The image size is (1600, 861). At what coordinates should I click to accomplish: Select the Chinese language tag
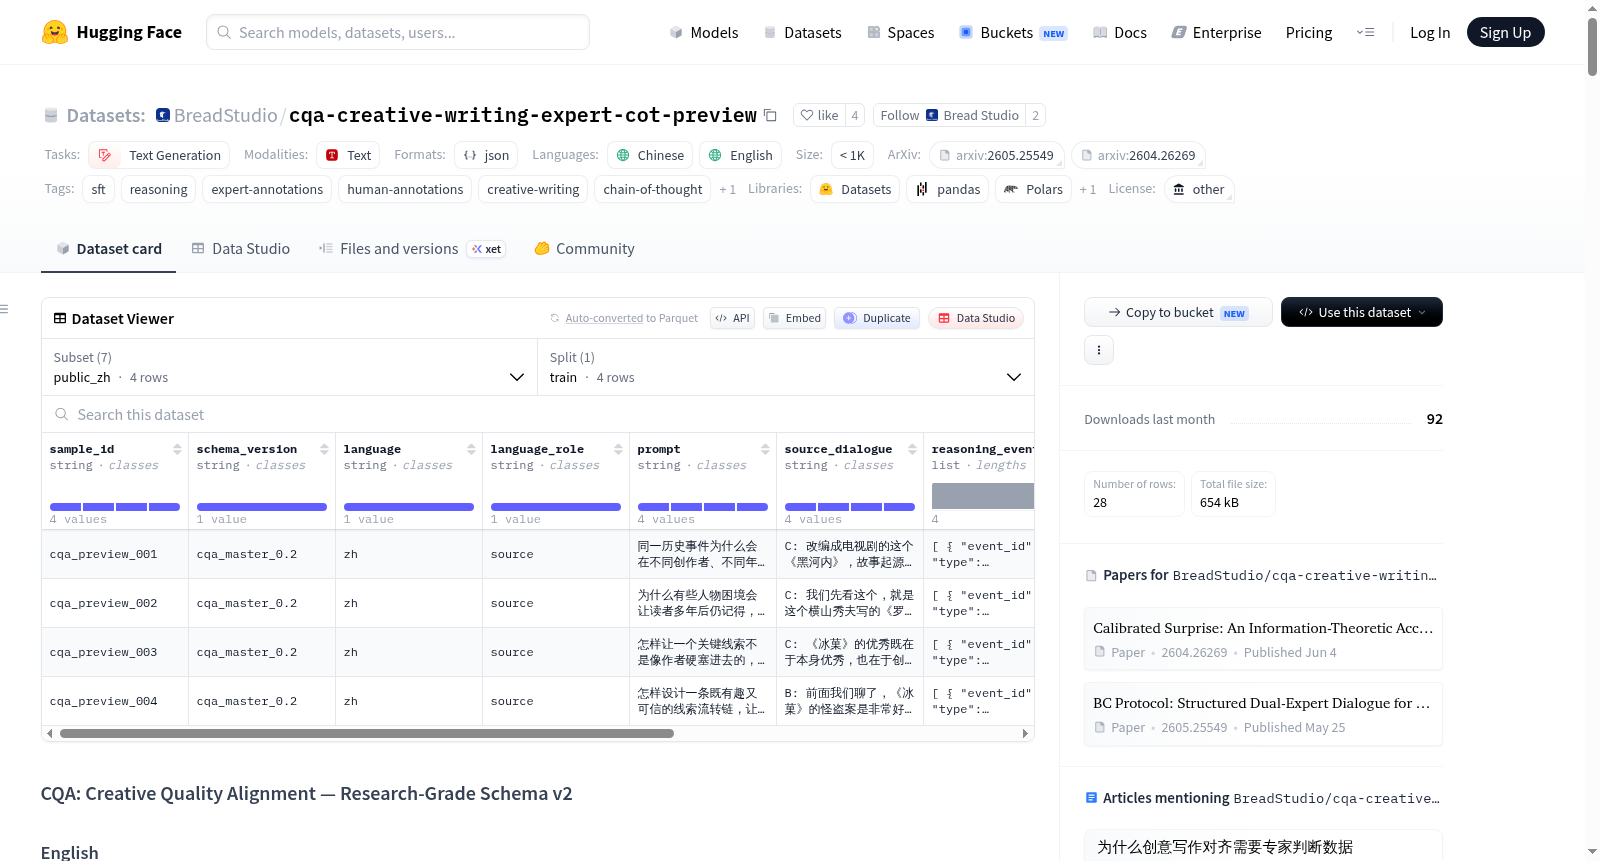[650, 155]
